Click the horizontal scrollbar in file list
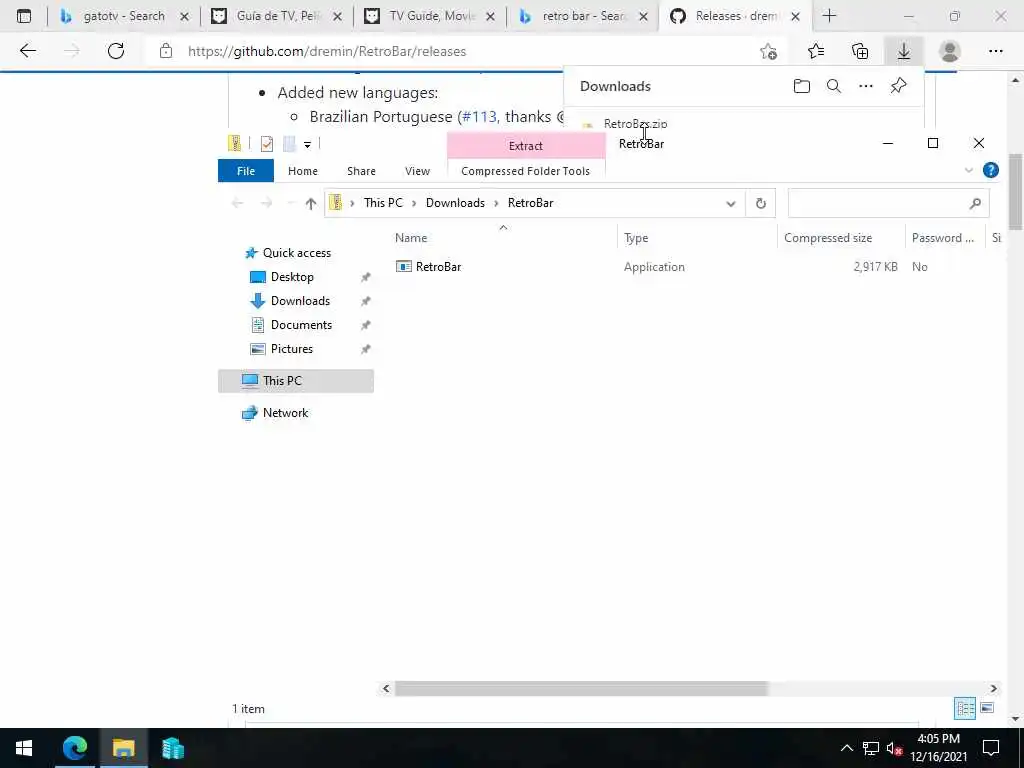Viewport: 1024px width, 768px height. [581, 688]
